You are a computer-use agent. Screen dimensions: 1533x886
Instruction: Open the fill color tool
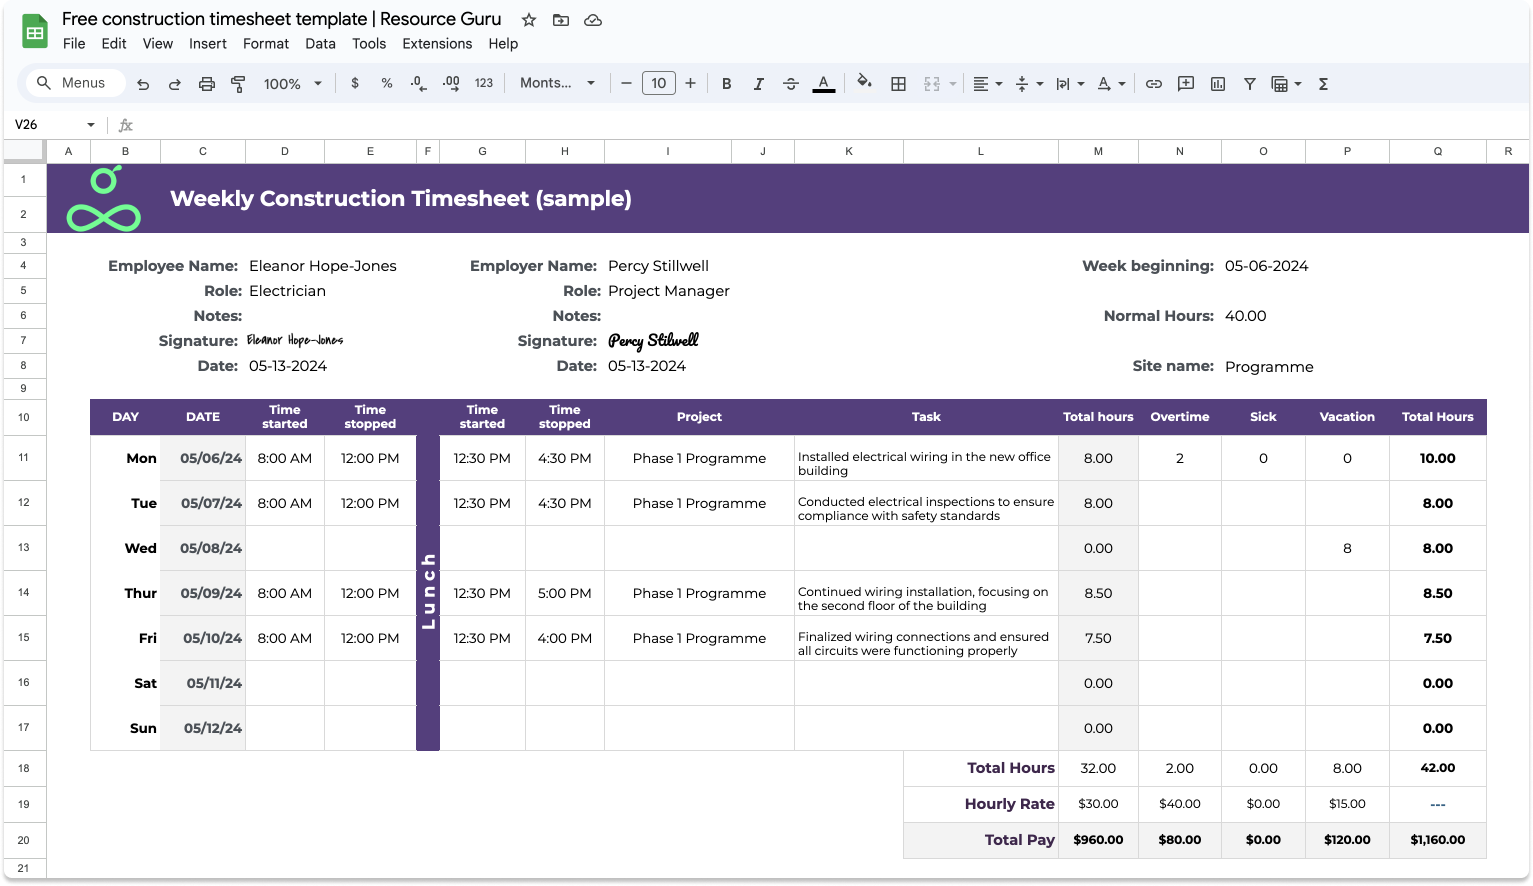(864, 83)
